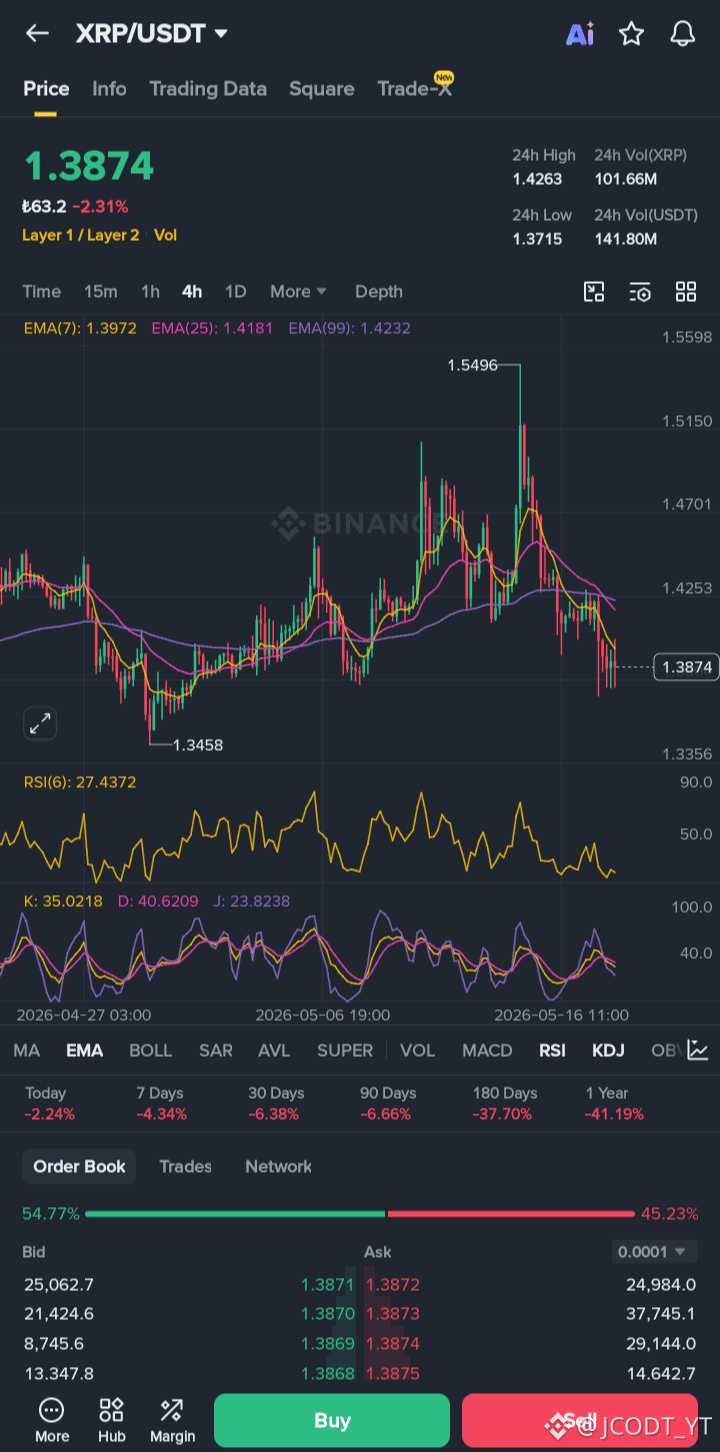
Task: Open the More menu icon
Action: pos(52,1421)
